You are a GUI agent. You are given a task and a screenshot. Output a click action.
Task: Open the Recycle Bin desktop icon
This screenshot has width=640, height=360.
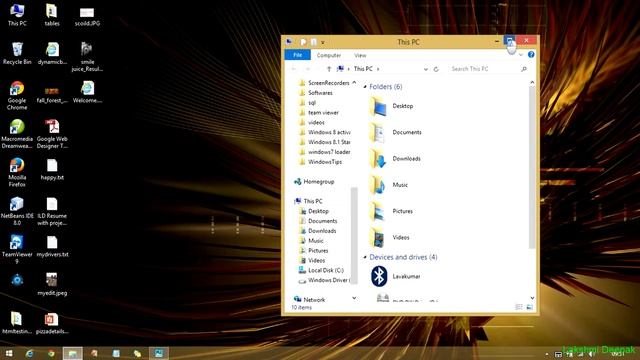click(x=17, y=53)
